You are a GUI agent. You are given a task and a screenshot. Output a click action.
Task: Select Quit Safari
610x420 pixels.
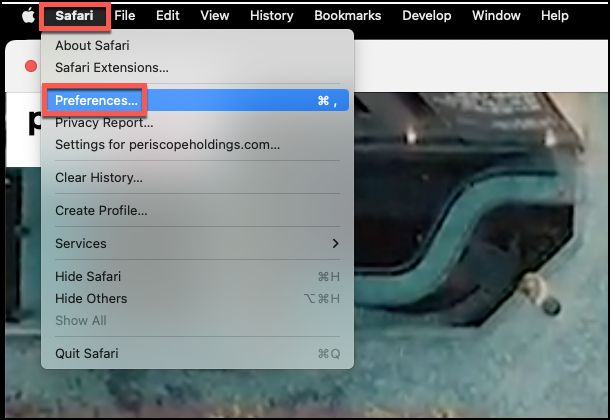(x=198, y=354)
